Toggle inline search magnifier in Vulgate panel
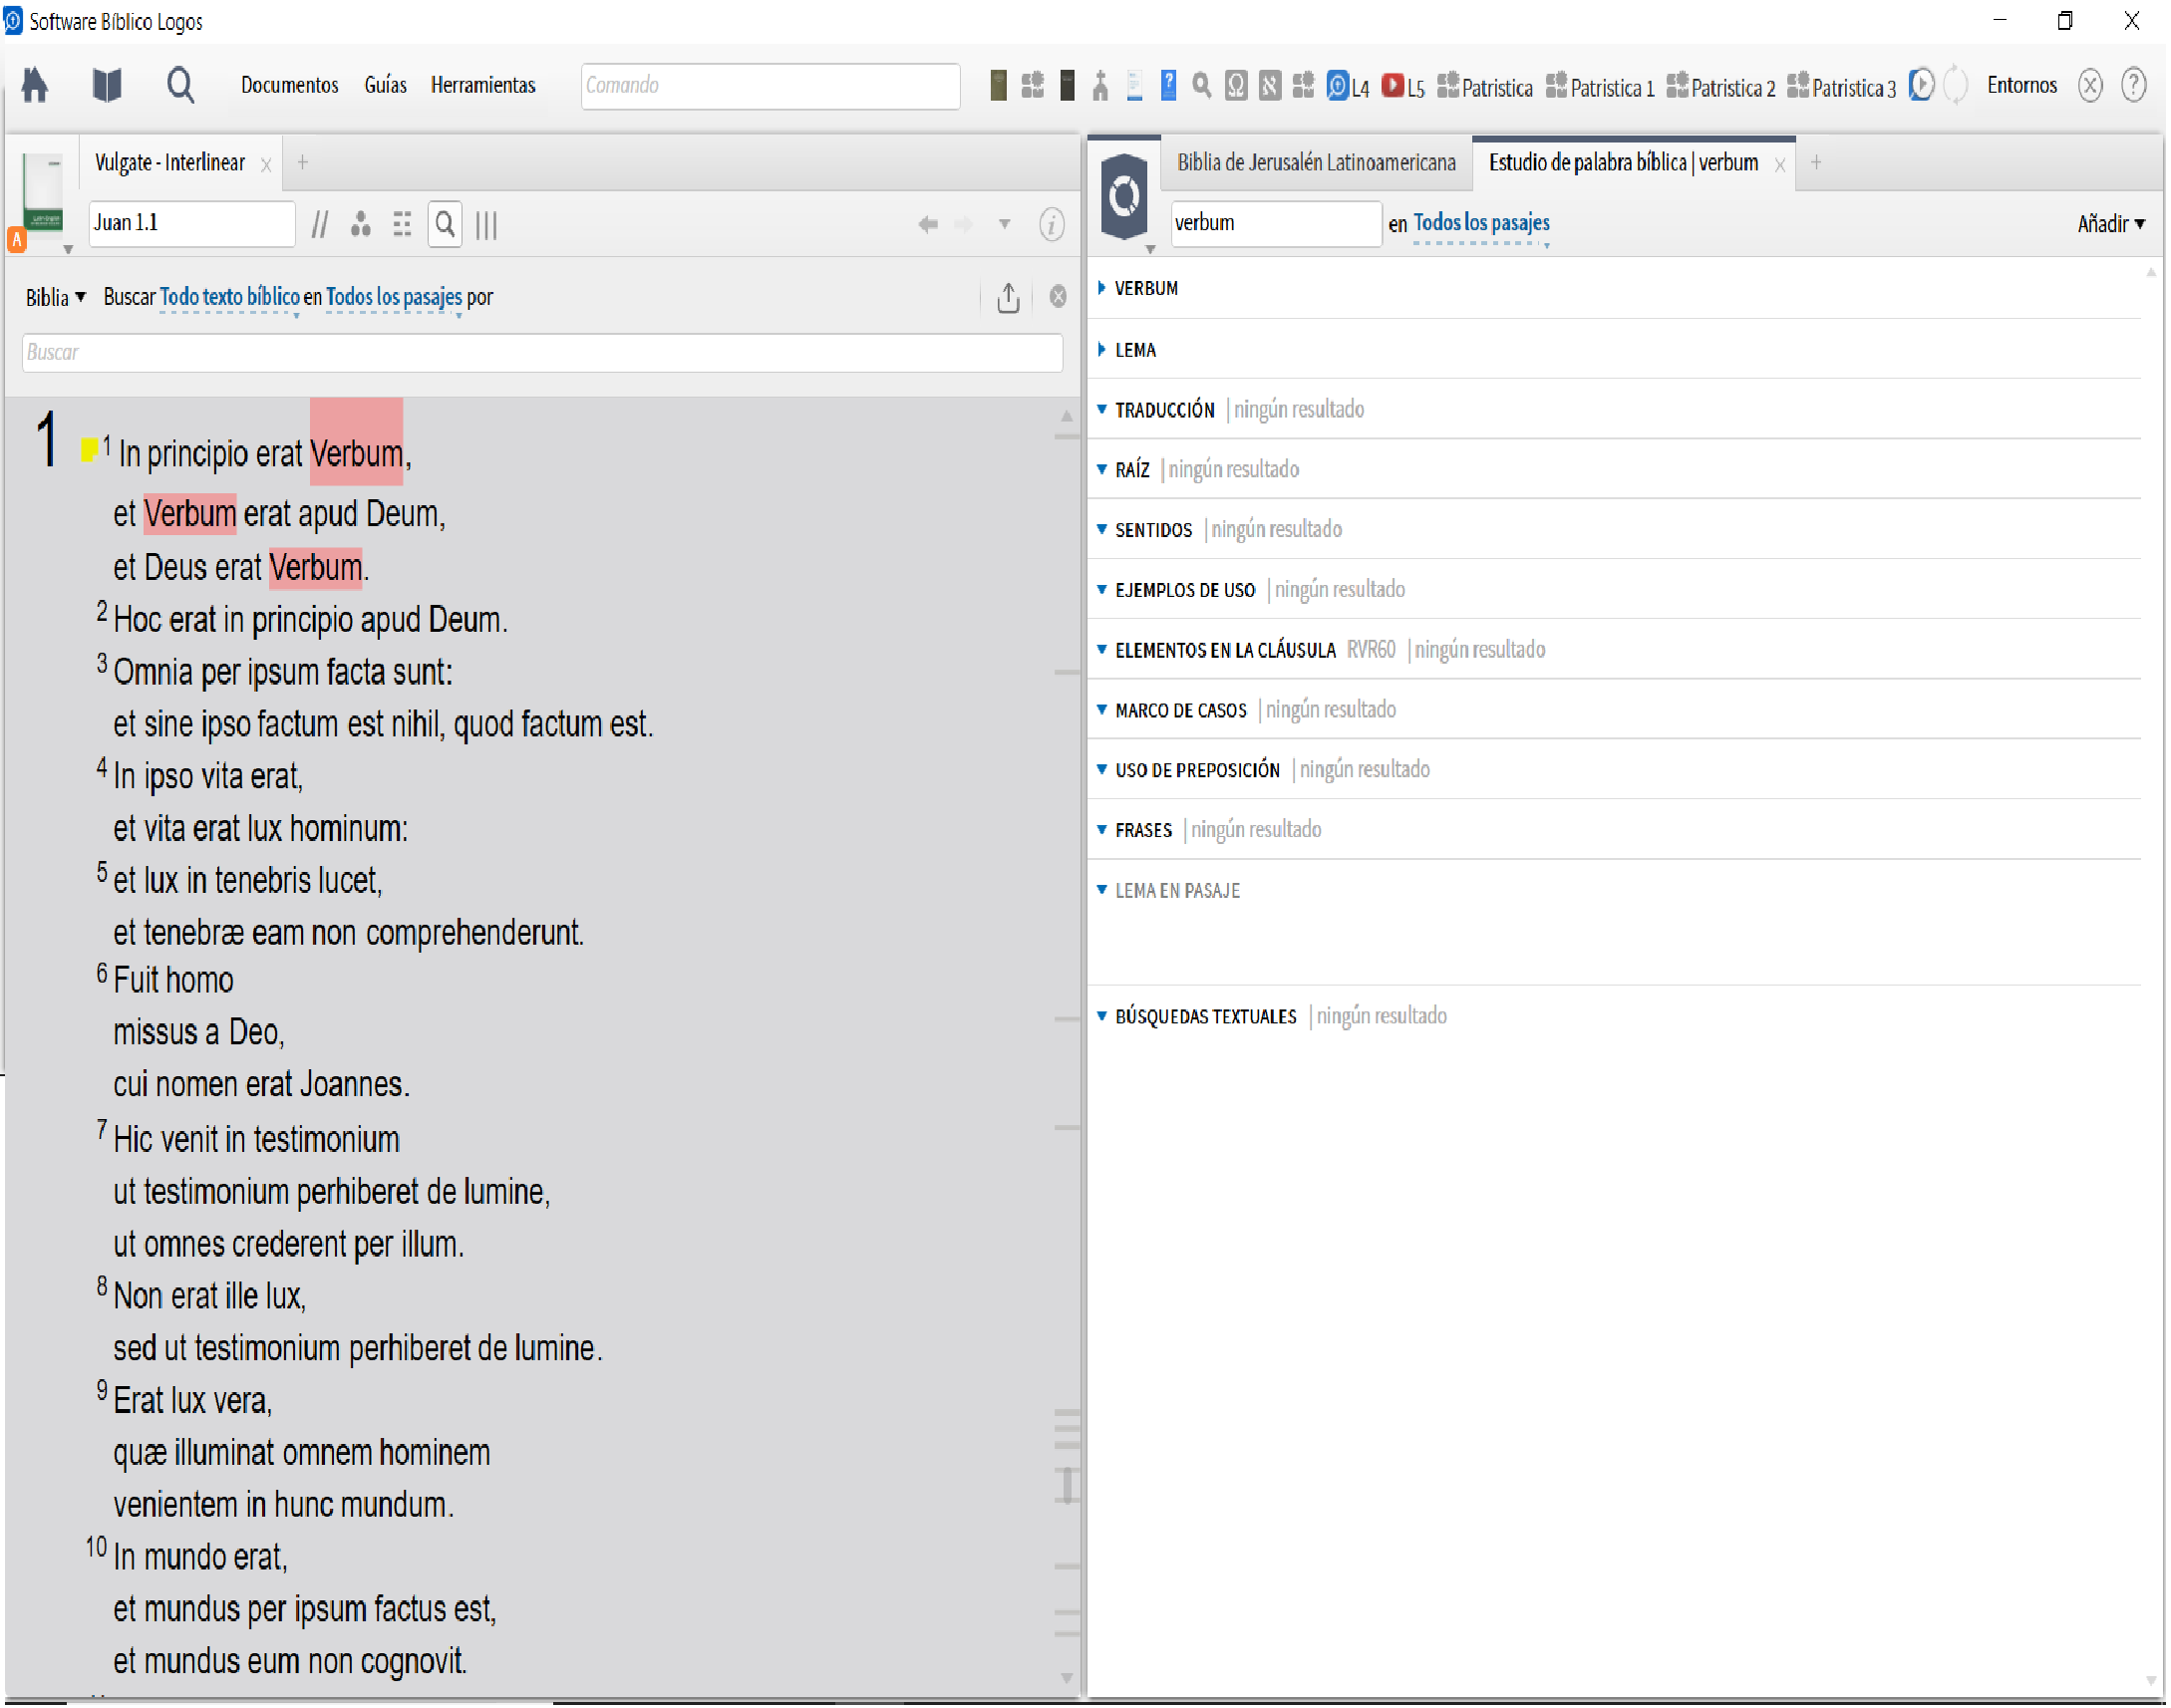Screen dimensions: 2171x1708 (x=445, y=224)
